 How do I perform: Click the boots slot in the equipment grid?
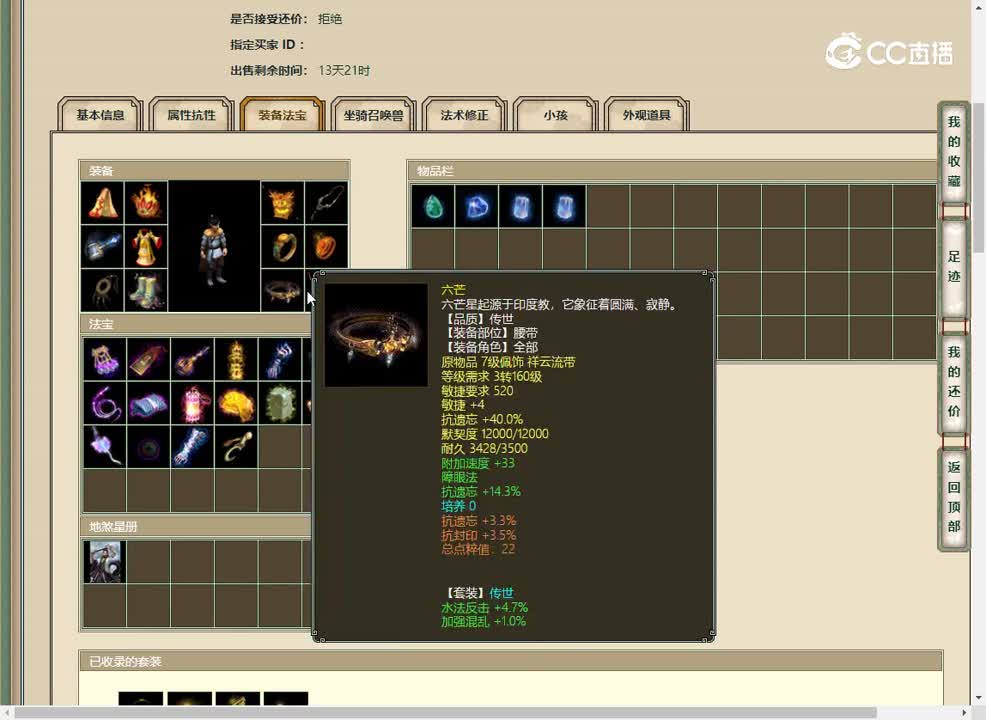click(147, 292)
